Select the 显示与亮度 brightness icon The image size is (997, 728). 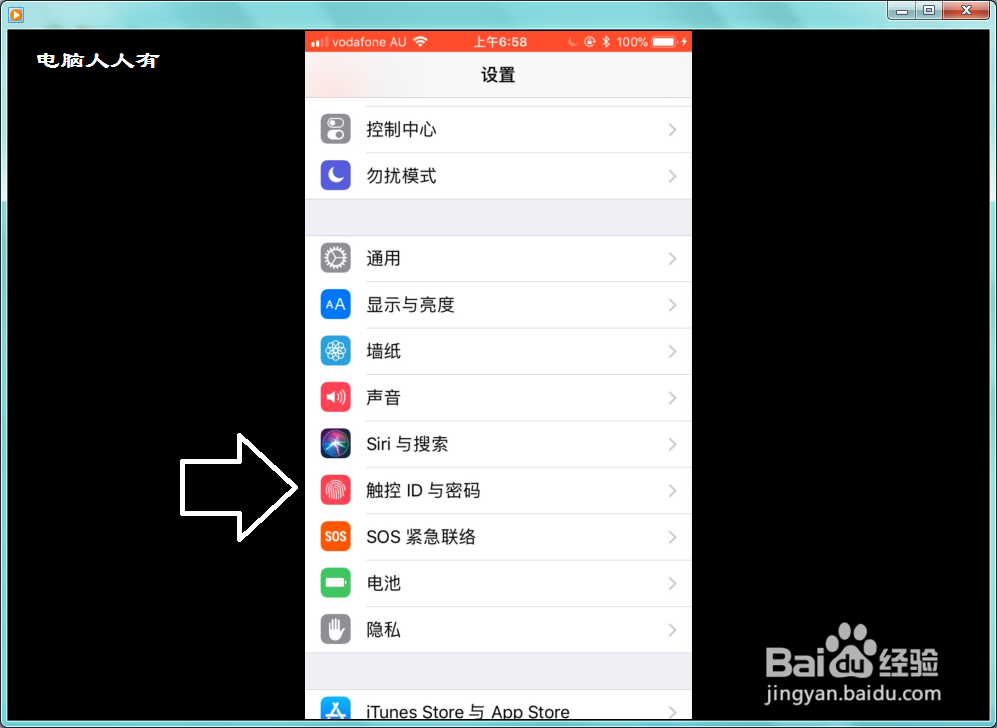click(x=335, y=304)
